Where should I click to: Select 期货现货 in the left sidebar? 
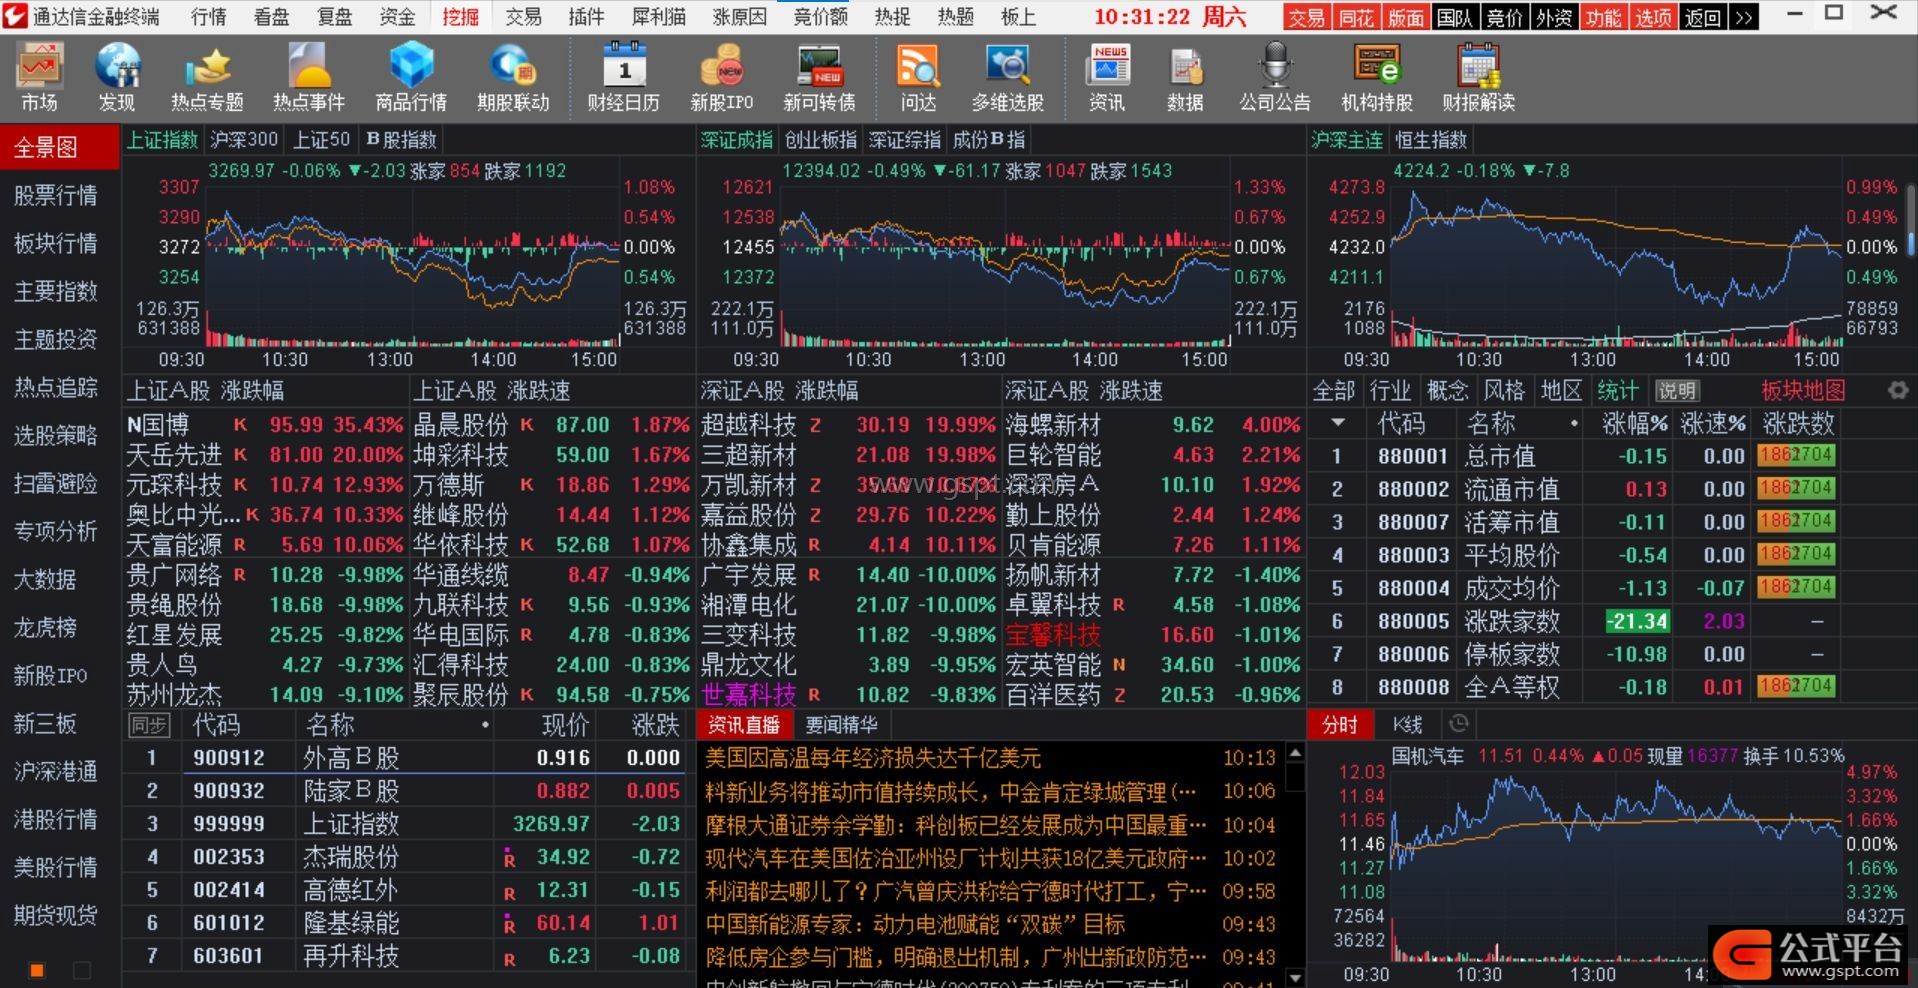coord(56,916)
